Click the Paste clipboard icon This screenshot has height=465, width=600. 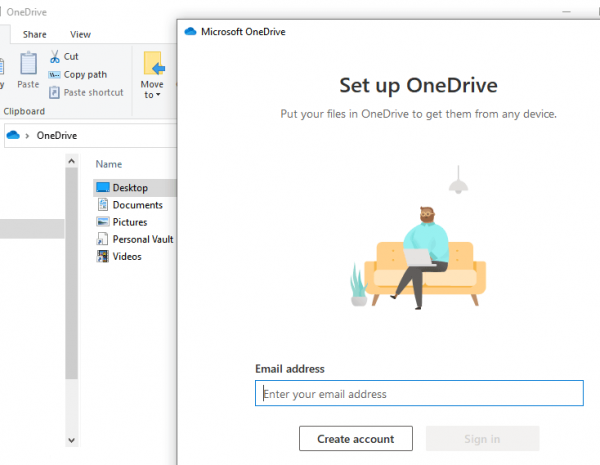28,63
